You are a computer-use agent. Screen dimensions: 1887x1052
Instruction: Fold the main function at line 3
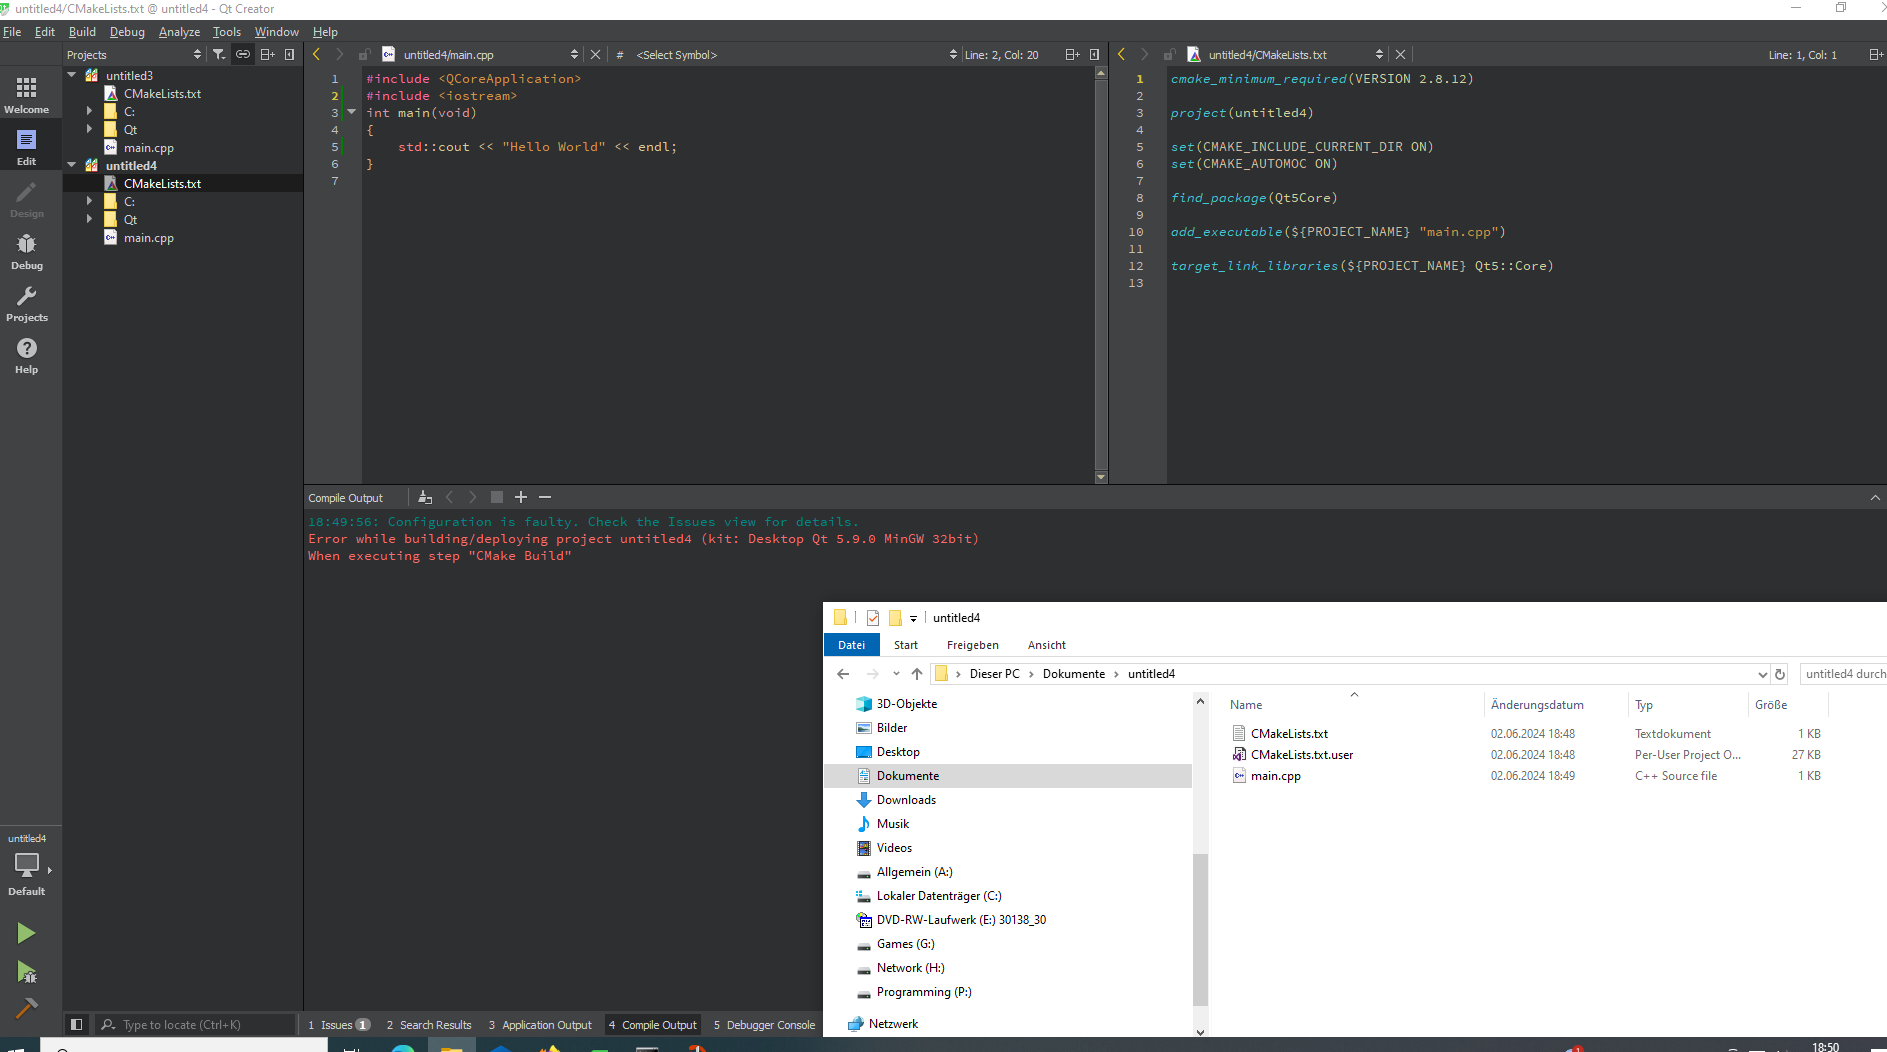click(352, 112)
